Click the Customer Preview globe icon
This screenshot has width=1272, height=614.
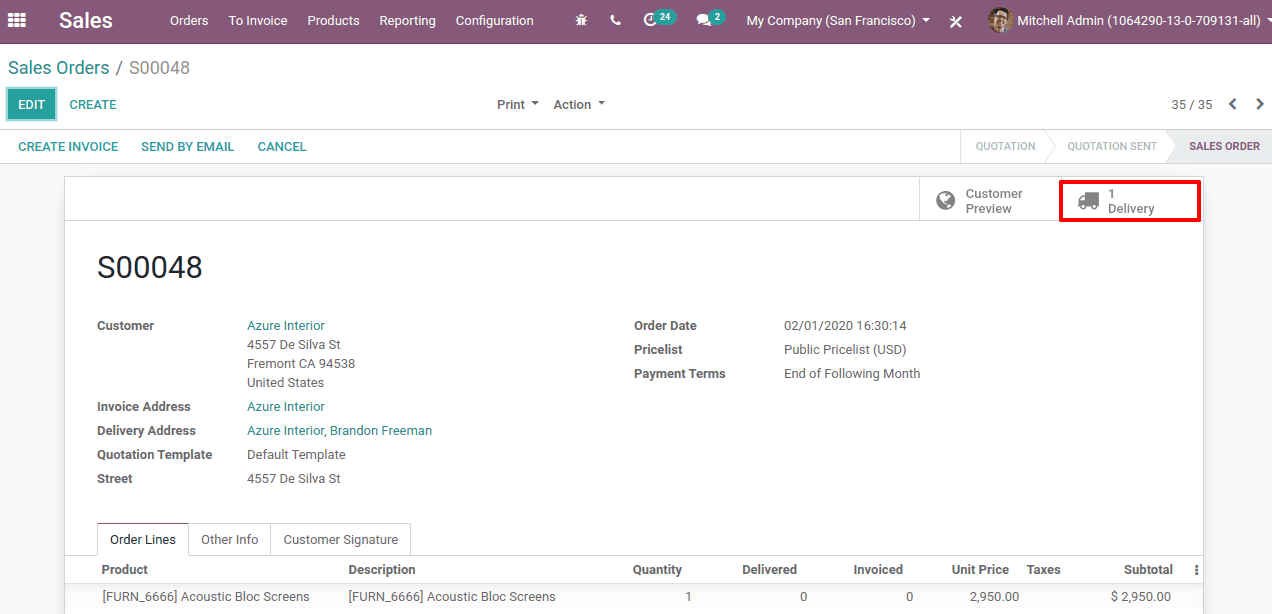[x=945, y=201]
